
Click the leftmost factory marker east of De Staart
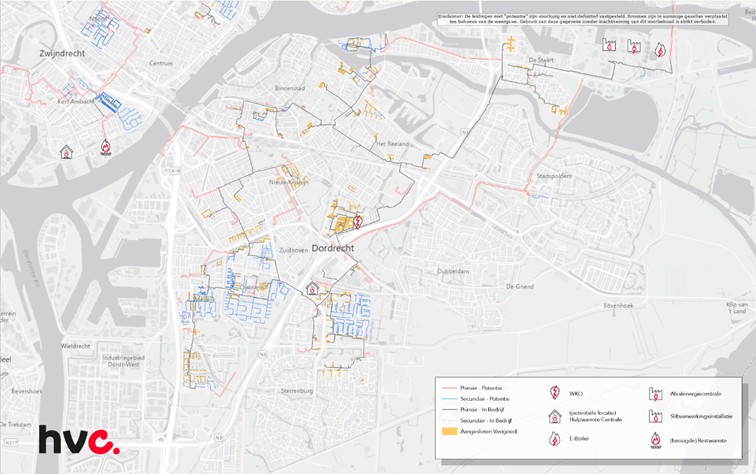click(609, 44)
